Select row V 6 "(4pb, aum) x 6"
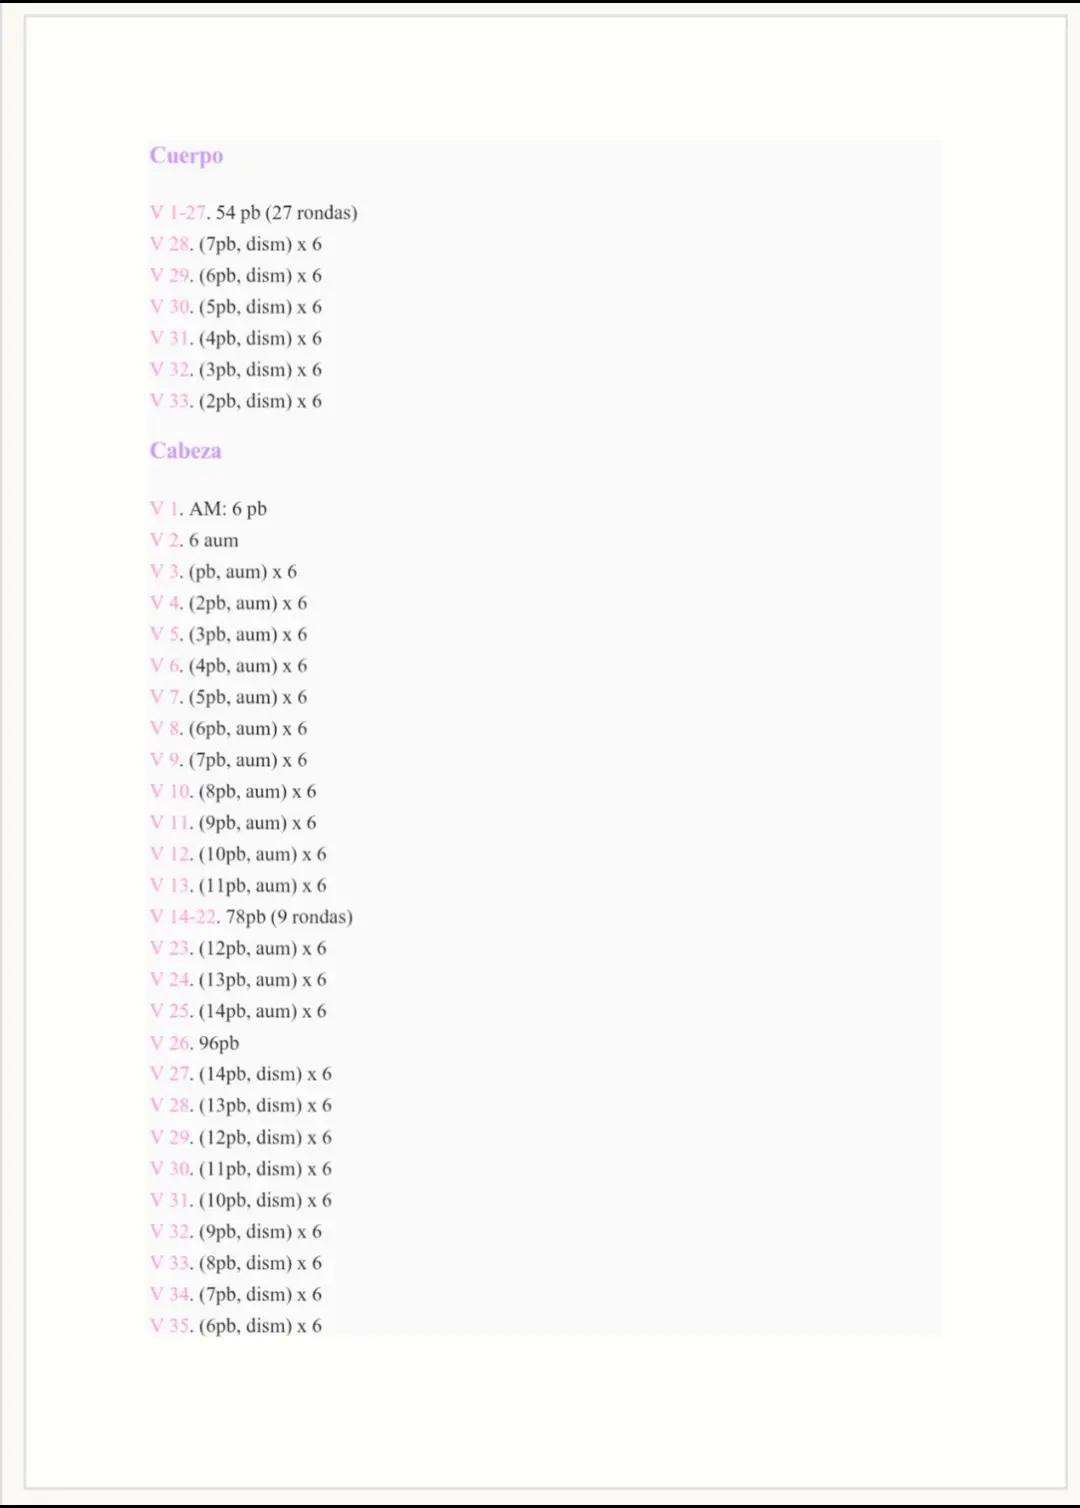This screenshot has height=1508, width=1080. (x=247, y=666)
